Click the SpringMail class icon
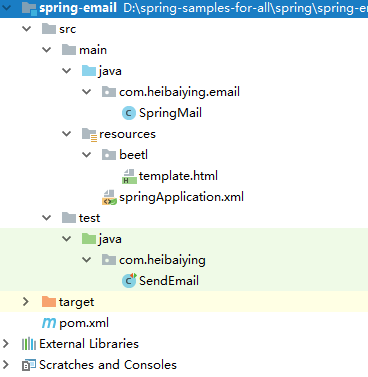Viewport: 368px width, 377px height. (129, 113)
